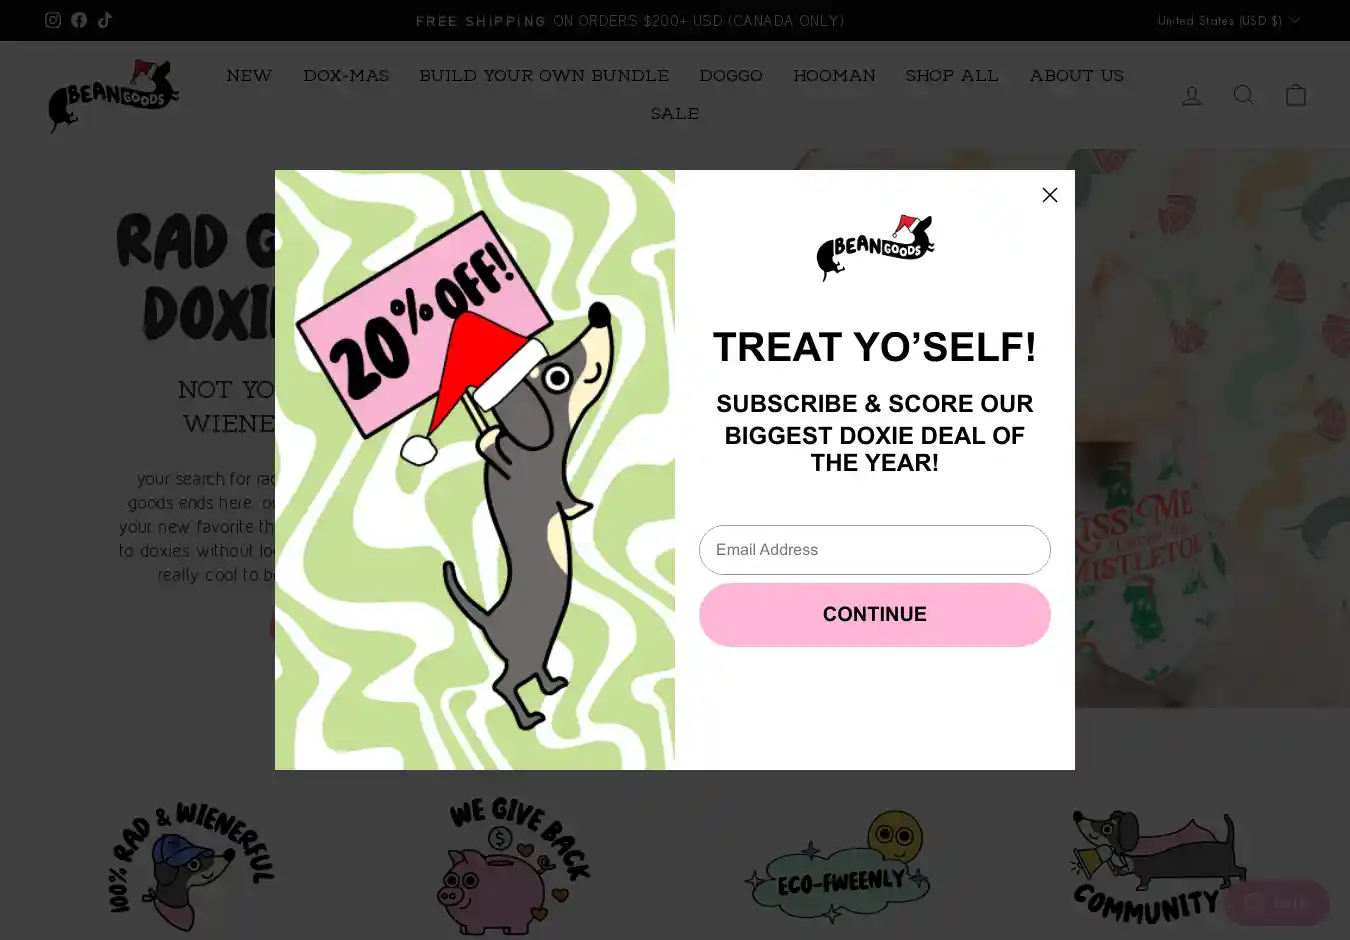Open the TikTok social icon
The height and width of the screenshot is (940, 1350).
[105, 20]
